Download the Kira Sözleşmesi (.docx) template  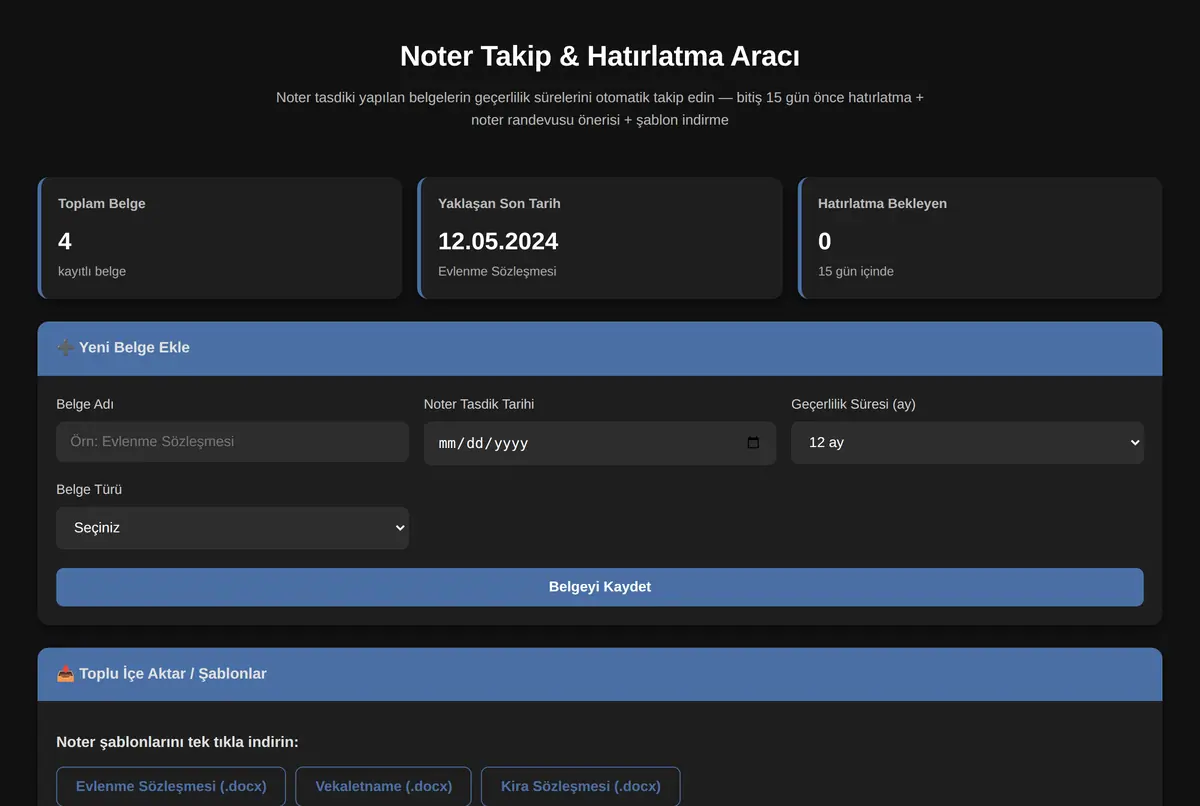tap(581, 786)
